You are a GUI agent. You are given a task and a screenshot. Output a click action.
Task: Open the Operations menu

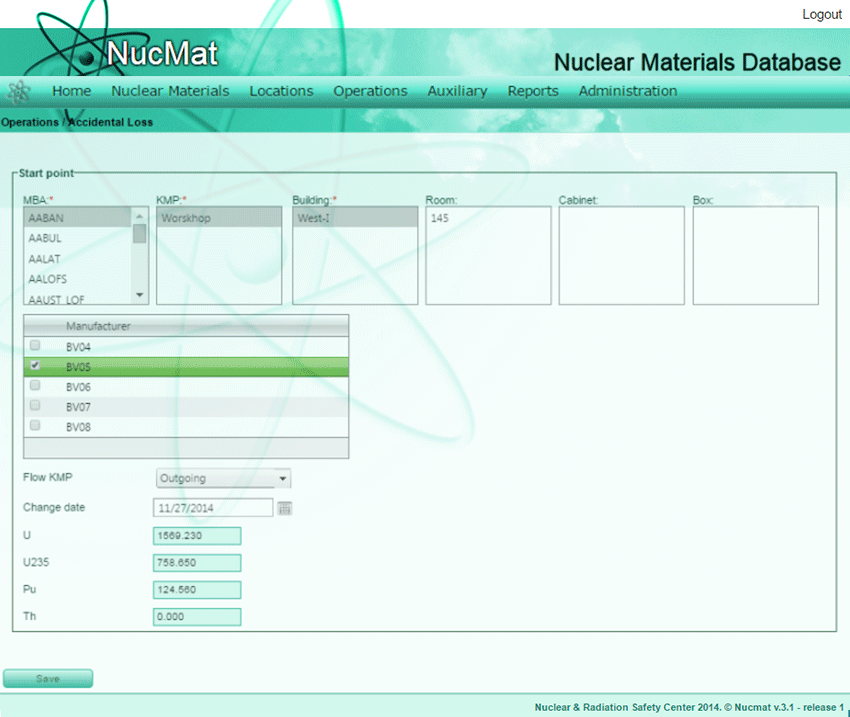370,91
